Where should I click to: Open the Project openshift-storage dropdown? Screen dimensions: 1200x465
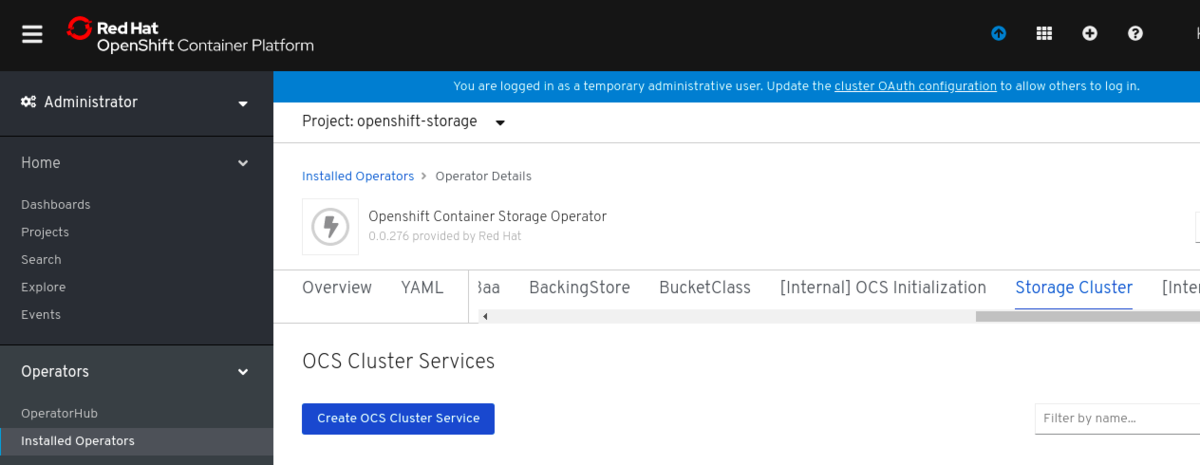404,122
